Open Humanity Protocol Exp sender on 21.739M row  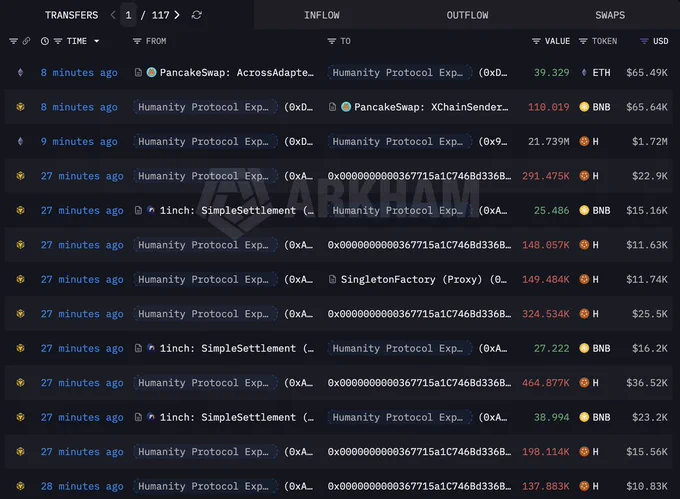[x=205, y=141]
